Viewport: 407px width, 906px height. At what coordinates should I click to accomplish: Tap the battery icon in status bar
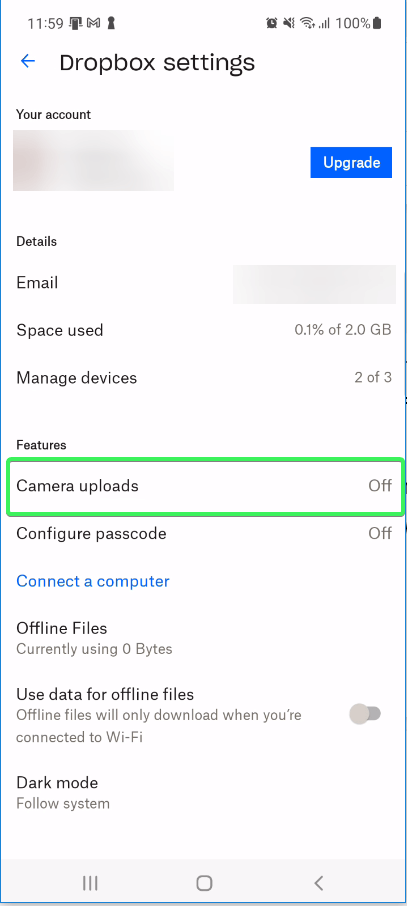point(377,23)
